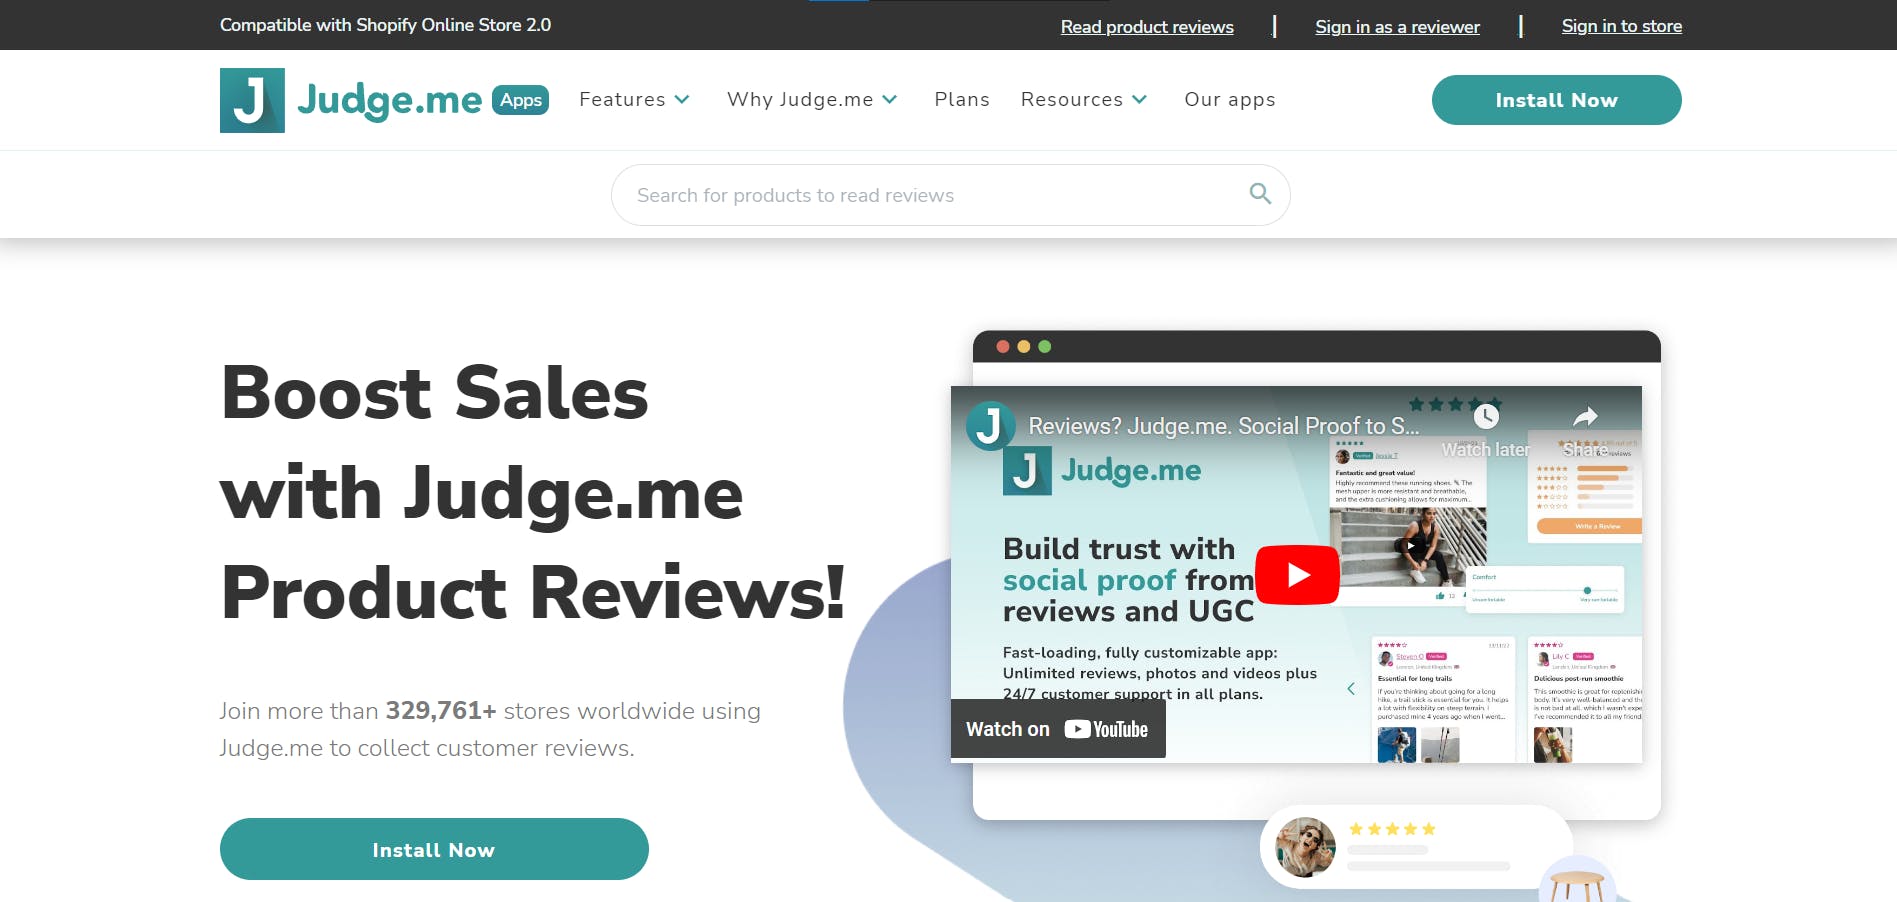This screenshot has height=902, width=1897.
Task: Click Sign in as a reviewer
Action: (1397, 27)
